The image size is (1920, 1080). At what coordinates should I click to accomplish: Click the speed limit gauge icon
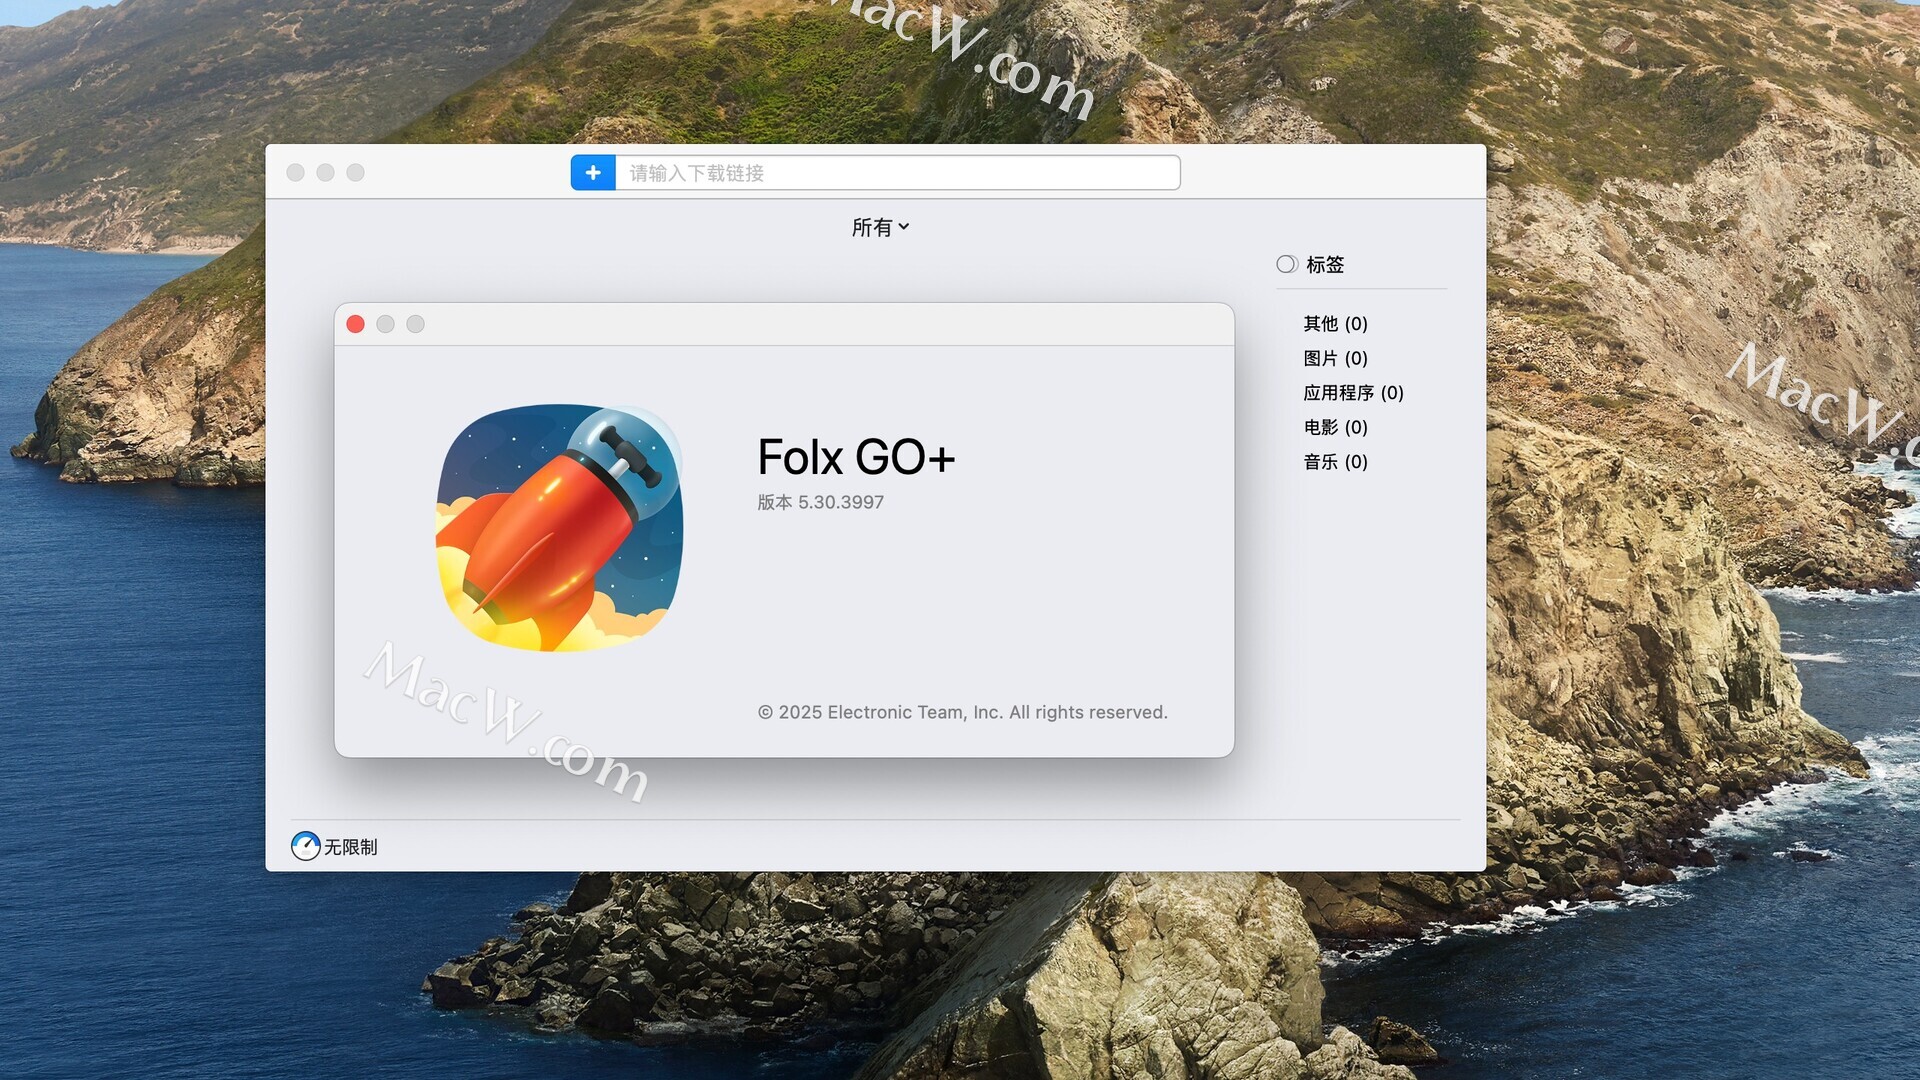point(306,846)
